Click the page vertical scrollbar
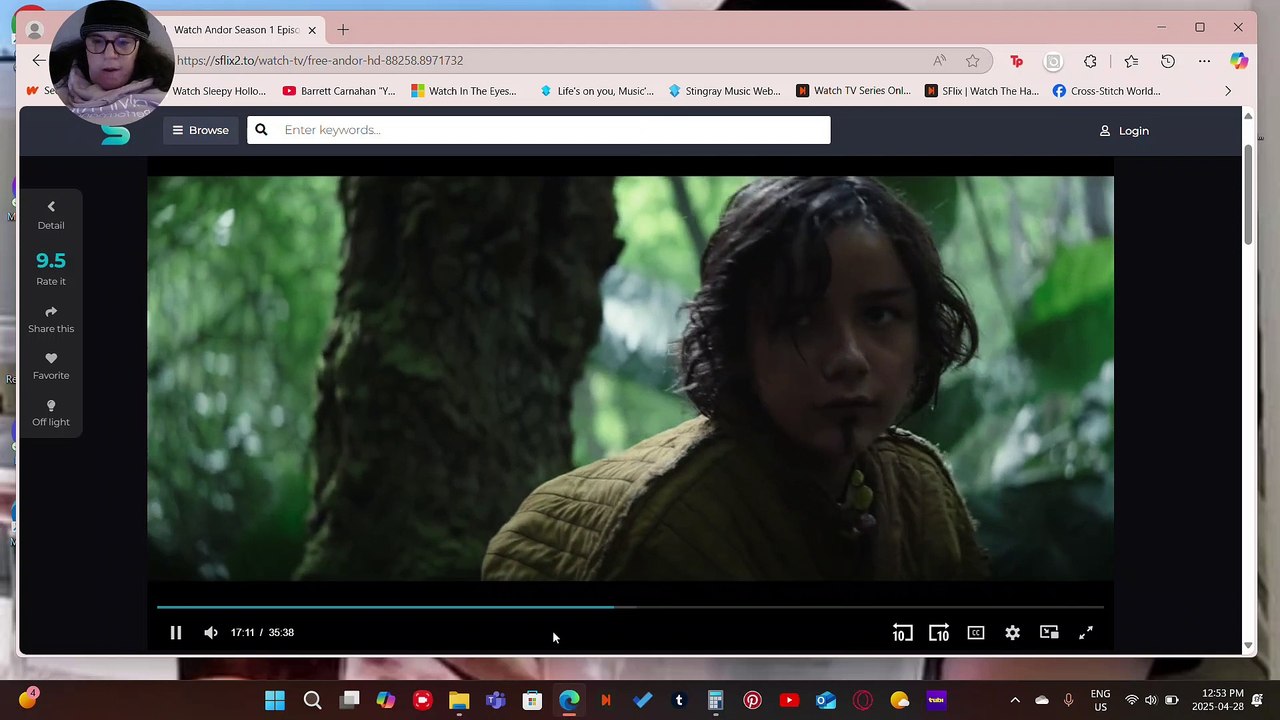Image resolution: width=1280 pixels, height=720 pixels. (1248, 195)
